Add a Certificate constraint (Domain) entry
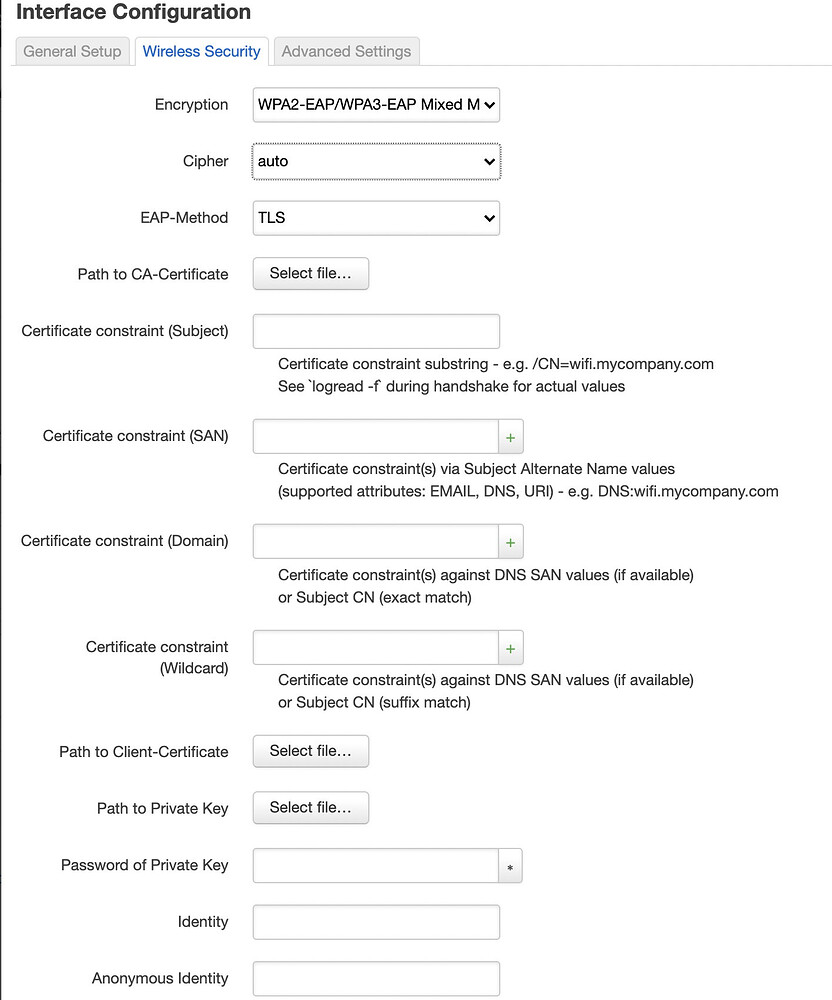This screenshot has width=832, height=1000. tap(510, 541)
